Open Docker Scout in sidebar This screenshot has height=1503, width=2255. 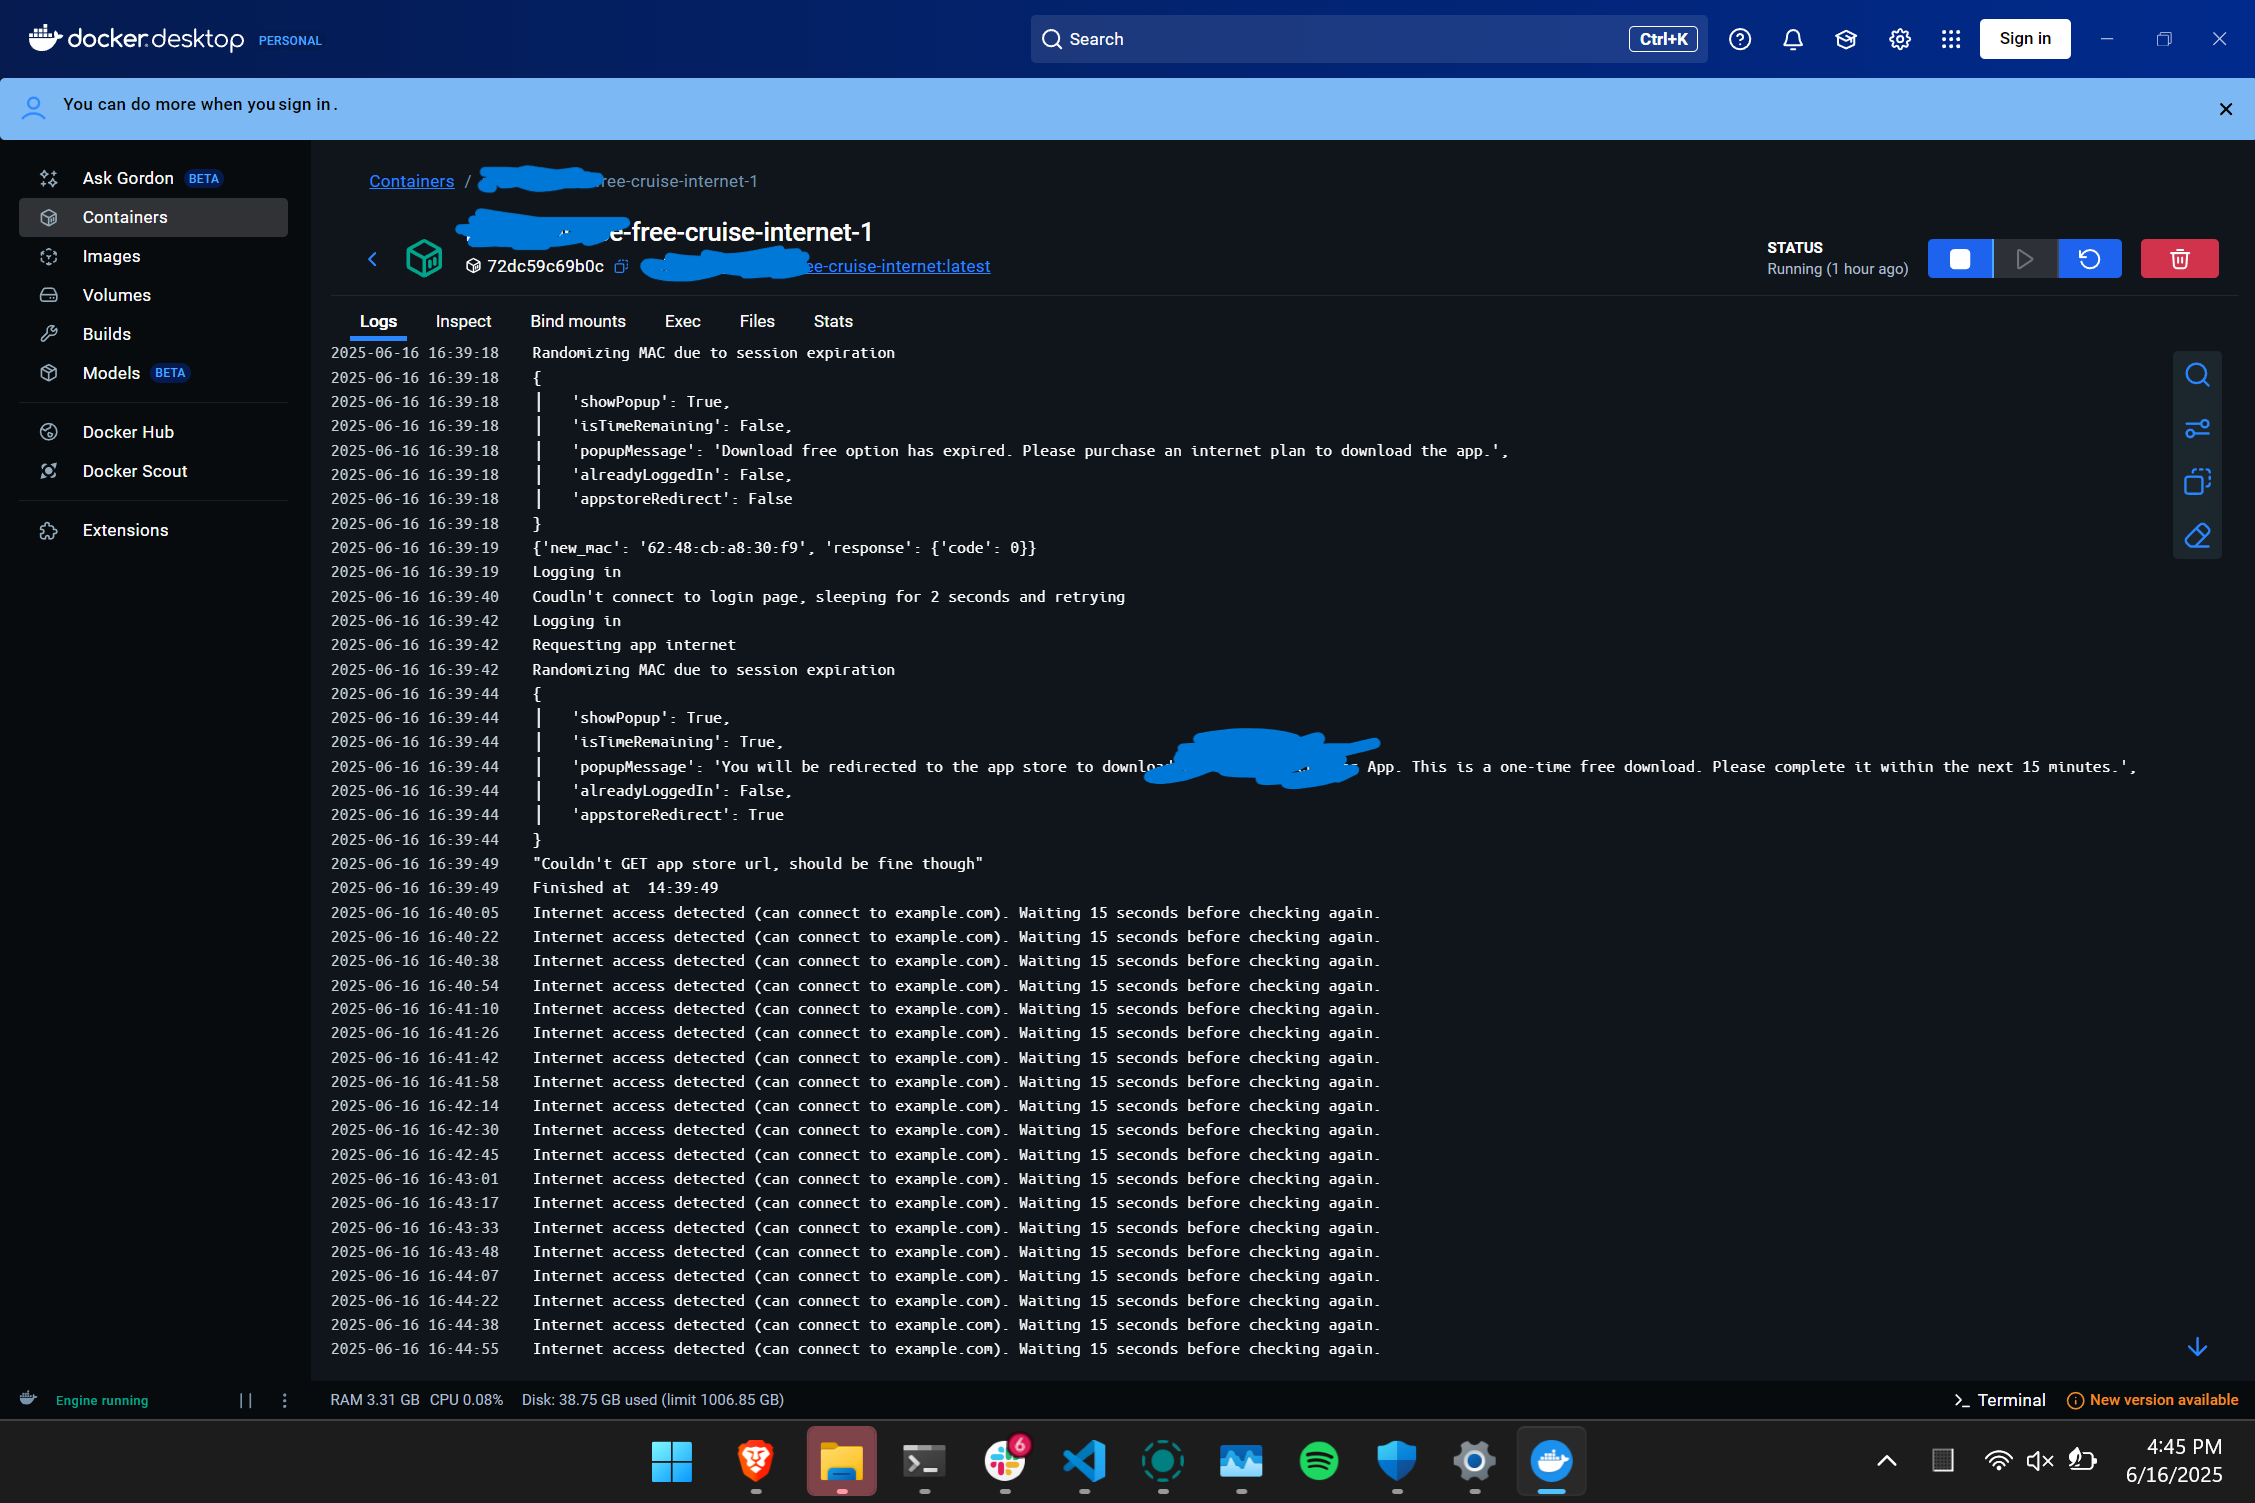[152, 471]
